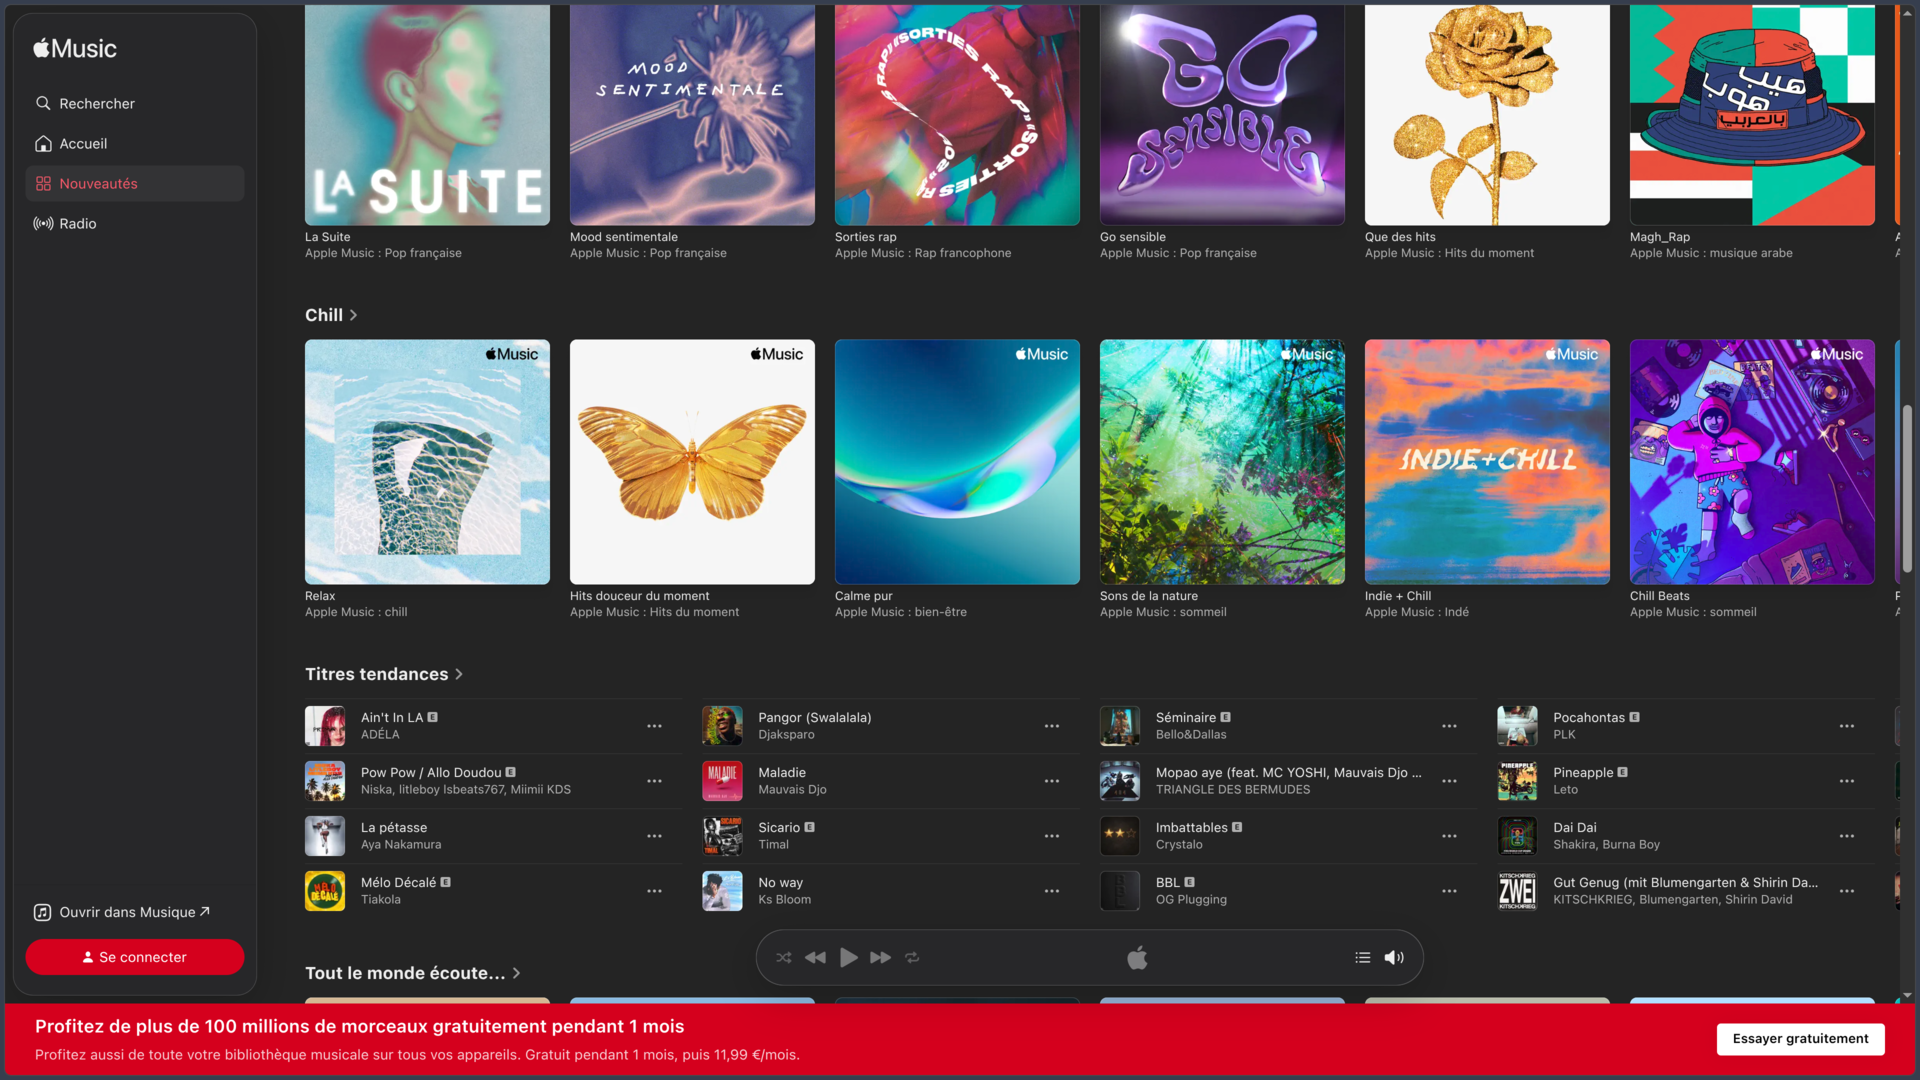Open Mood sentimentale playlist cover
This screenshot has width=1920, height=1080.
(x=692, y=115)
